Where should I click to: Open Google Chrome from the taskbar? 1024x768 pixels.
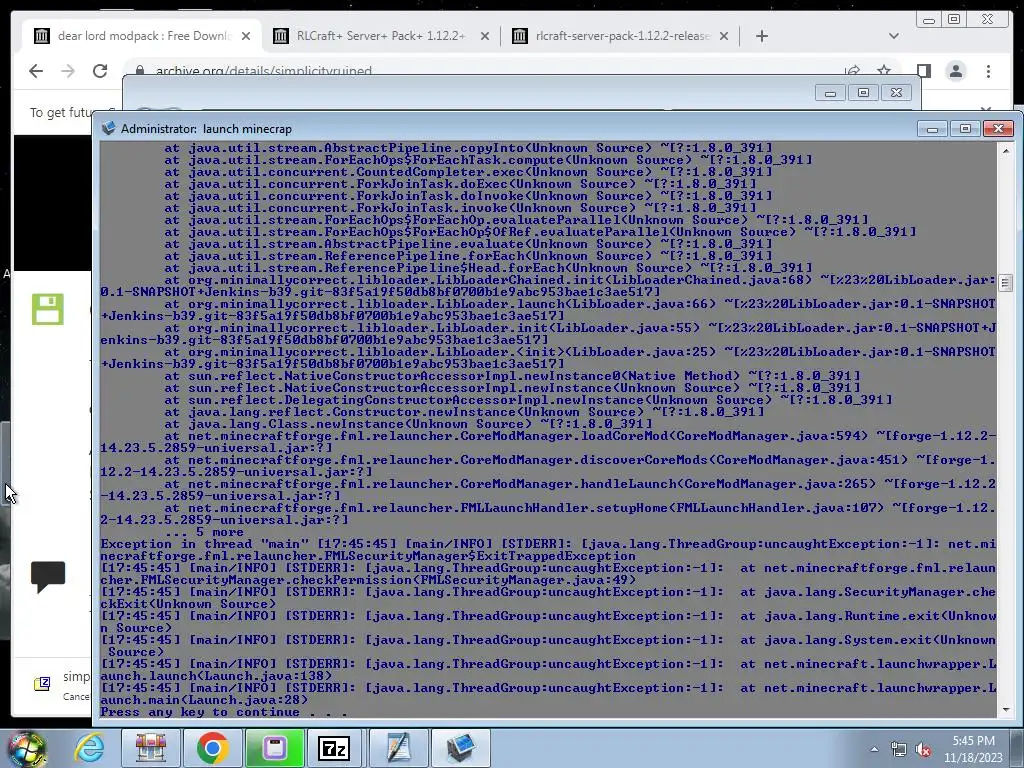213,748
